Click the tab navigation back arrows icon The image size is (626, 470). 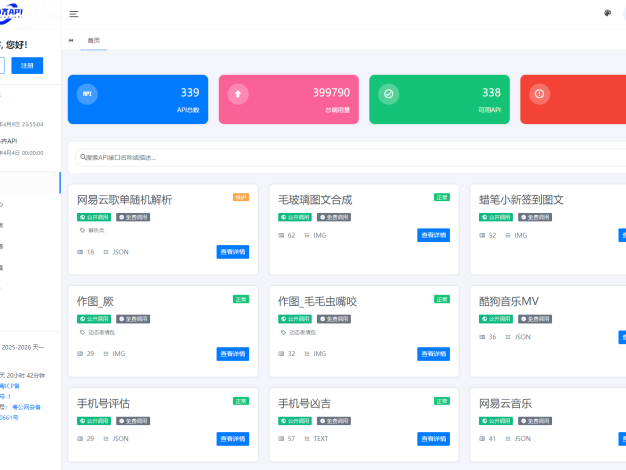pos(71,40)
